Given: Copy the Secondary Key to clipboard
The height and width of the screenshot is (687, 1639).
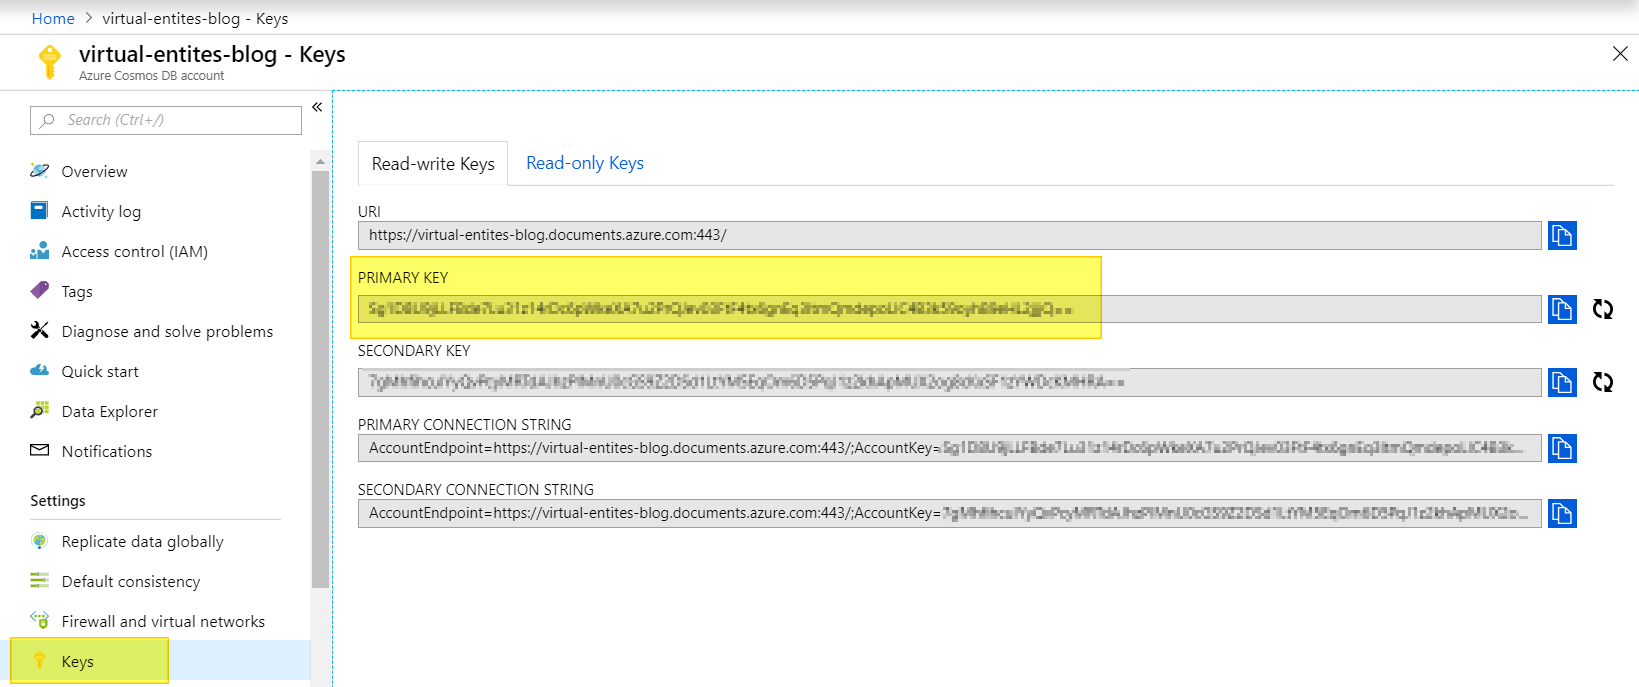Looking at the screenshot, I should tap(1562, 382).
